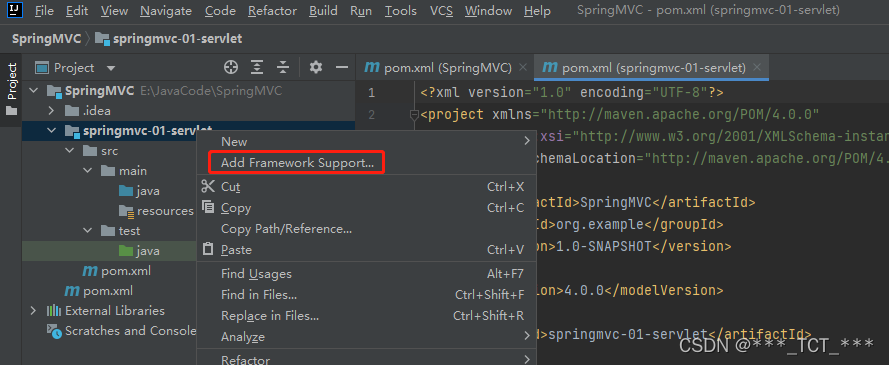
Task: Click the Cut scissors icon in context menu
Action: click(x=209, y=186)
